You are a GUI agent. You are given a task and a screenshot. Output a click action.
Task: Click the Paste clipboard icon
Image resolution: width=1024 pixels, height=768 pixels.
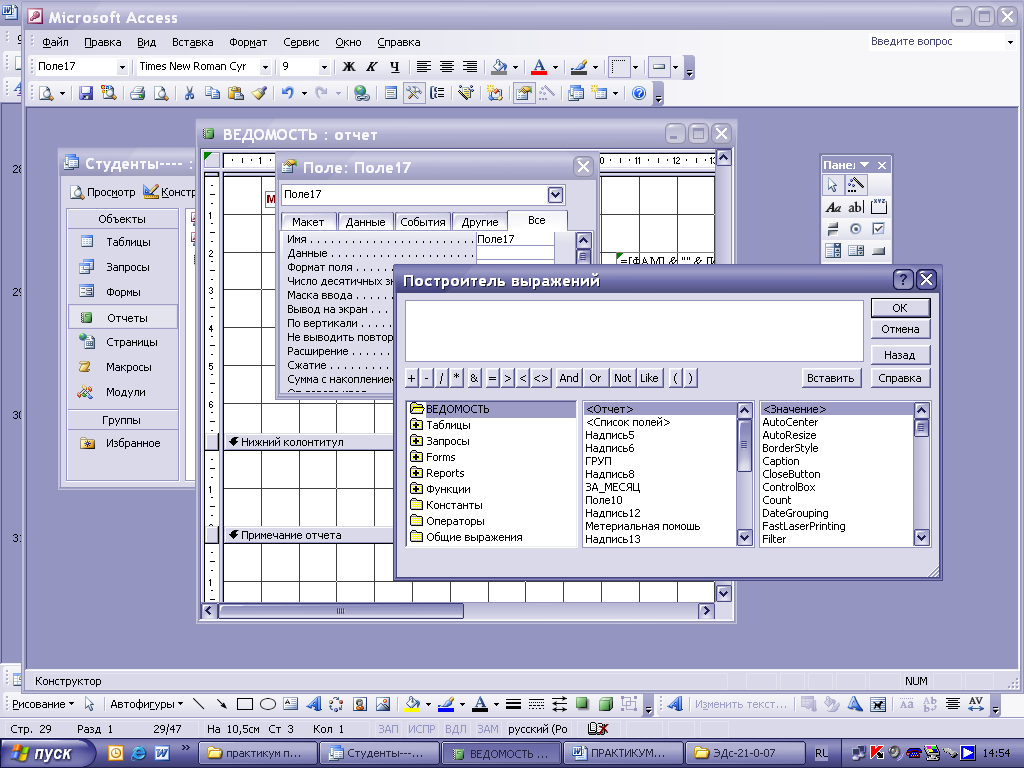coord(235,93)
